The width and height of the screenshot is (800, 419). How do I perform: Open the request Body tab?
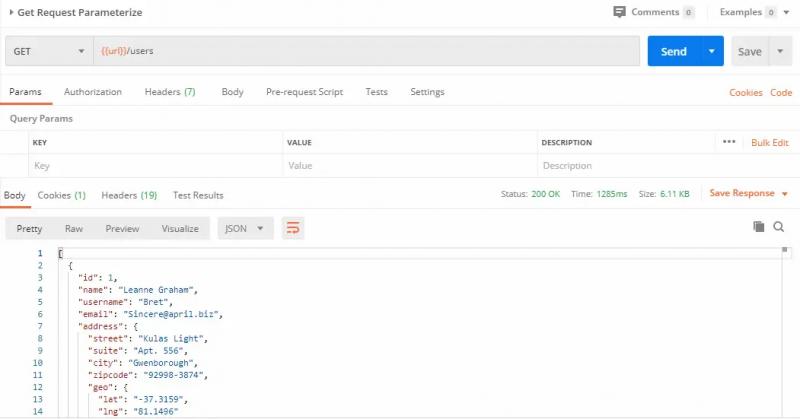pos(232,92)
